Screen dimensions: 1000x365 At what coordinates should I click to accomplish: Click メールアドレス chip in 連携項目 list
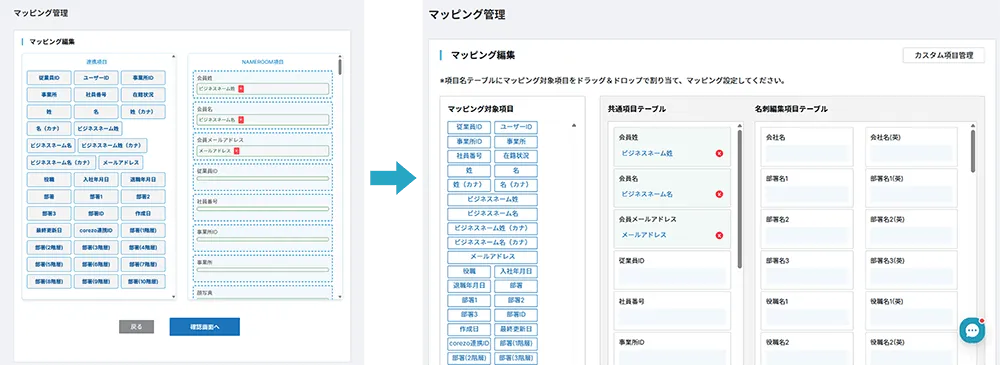(120, 162)
